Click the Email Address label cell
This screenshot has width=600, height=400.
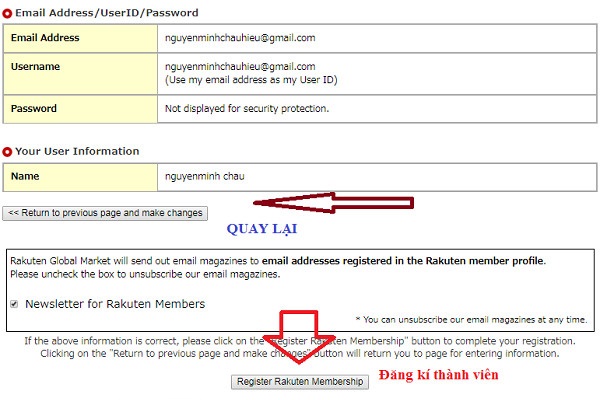coord(80,38)
